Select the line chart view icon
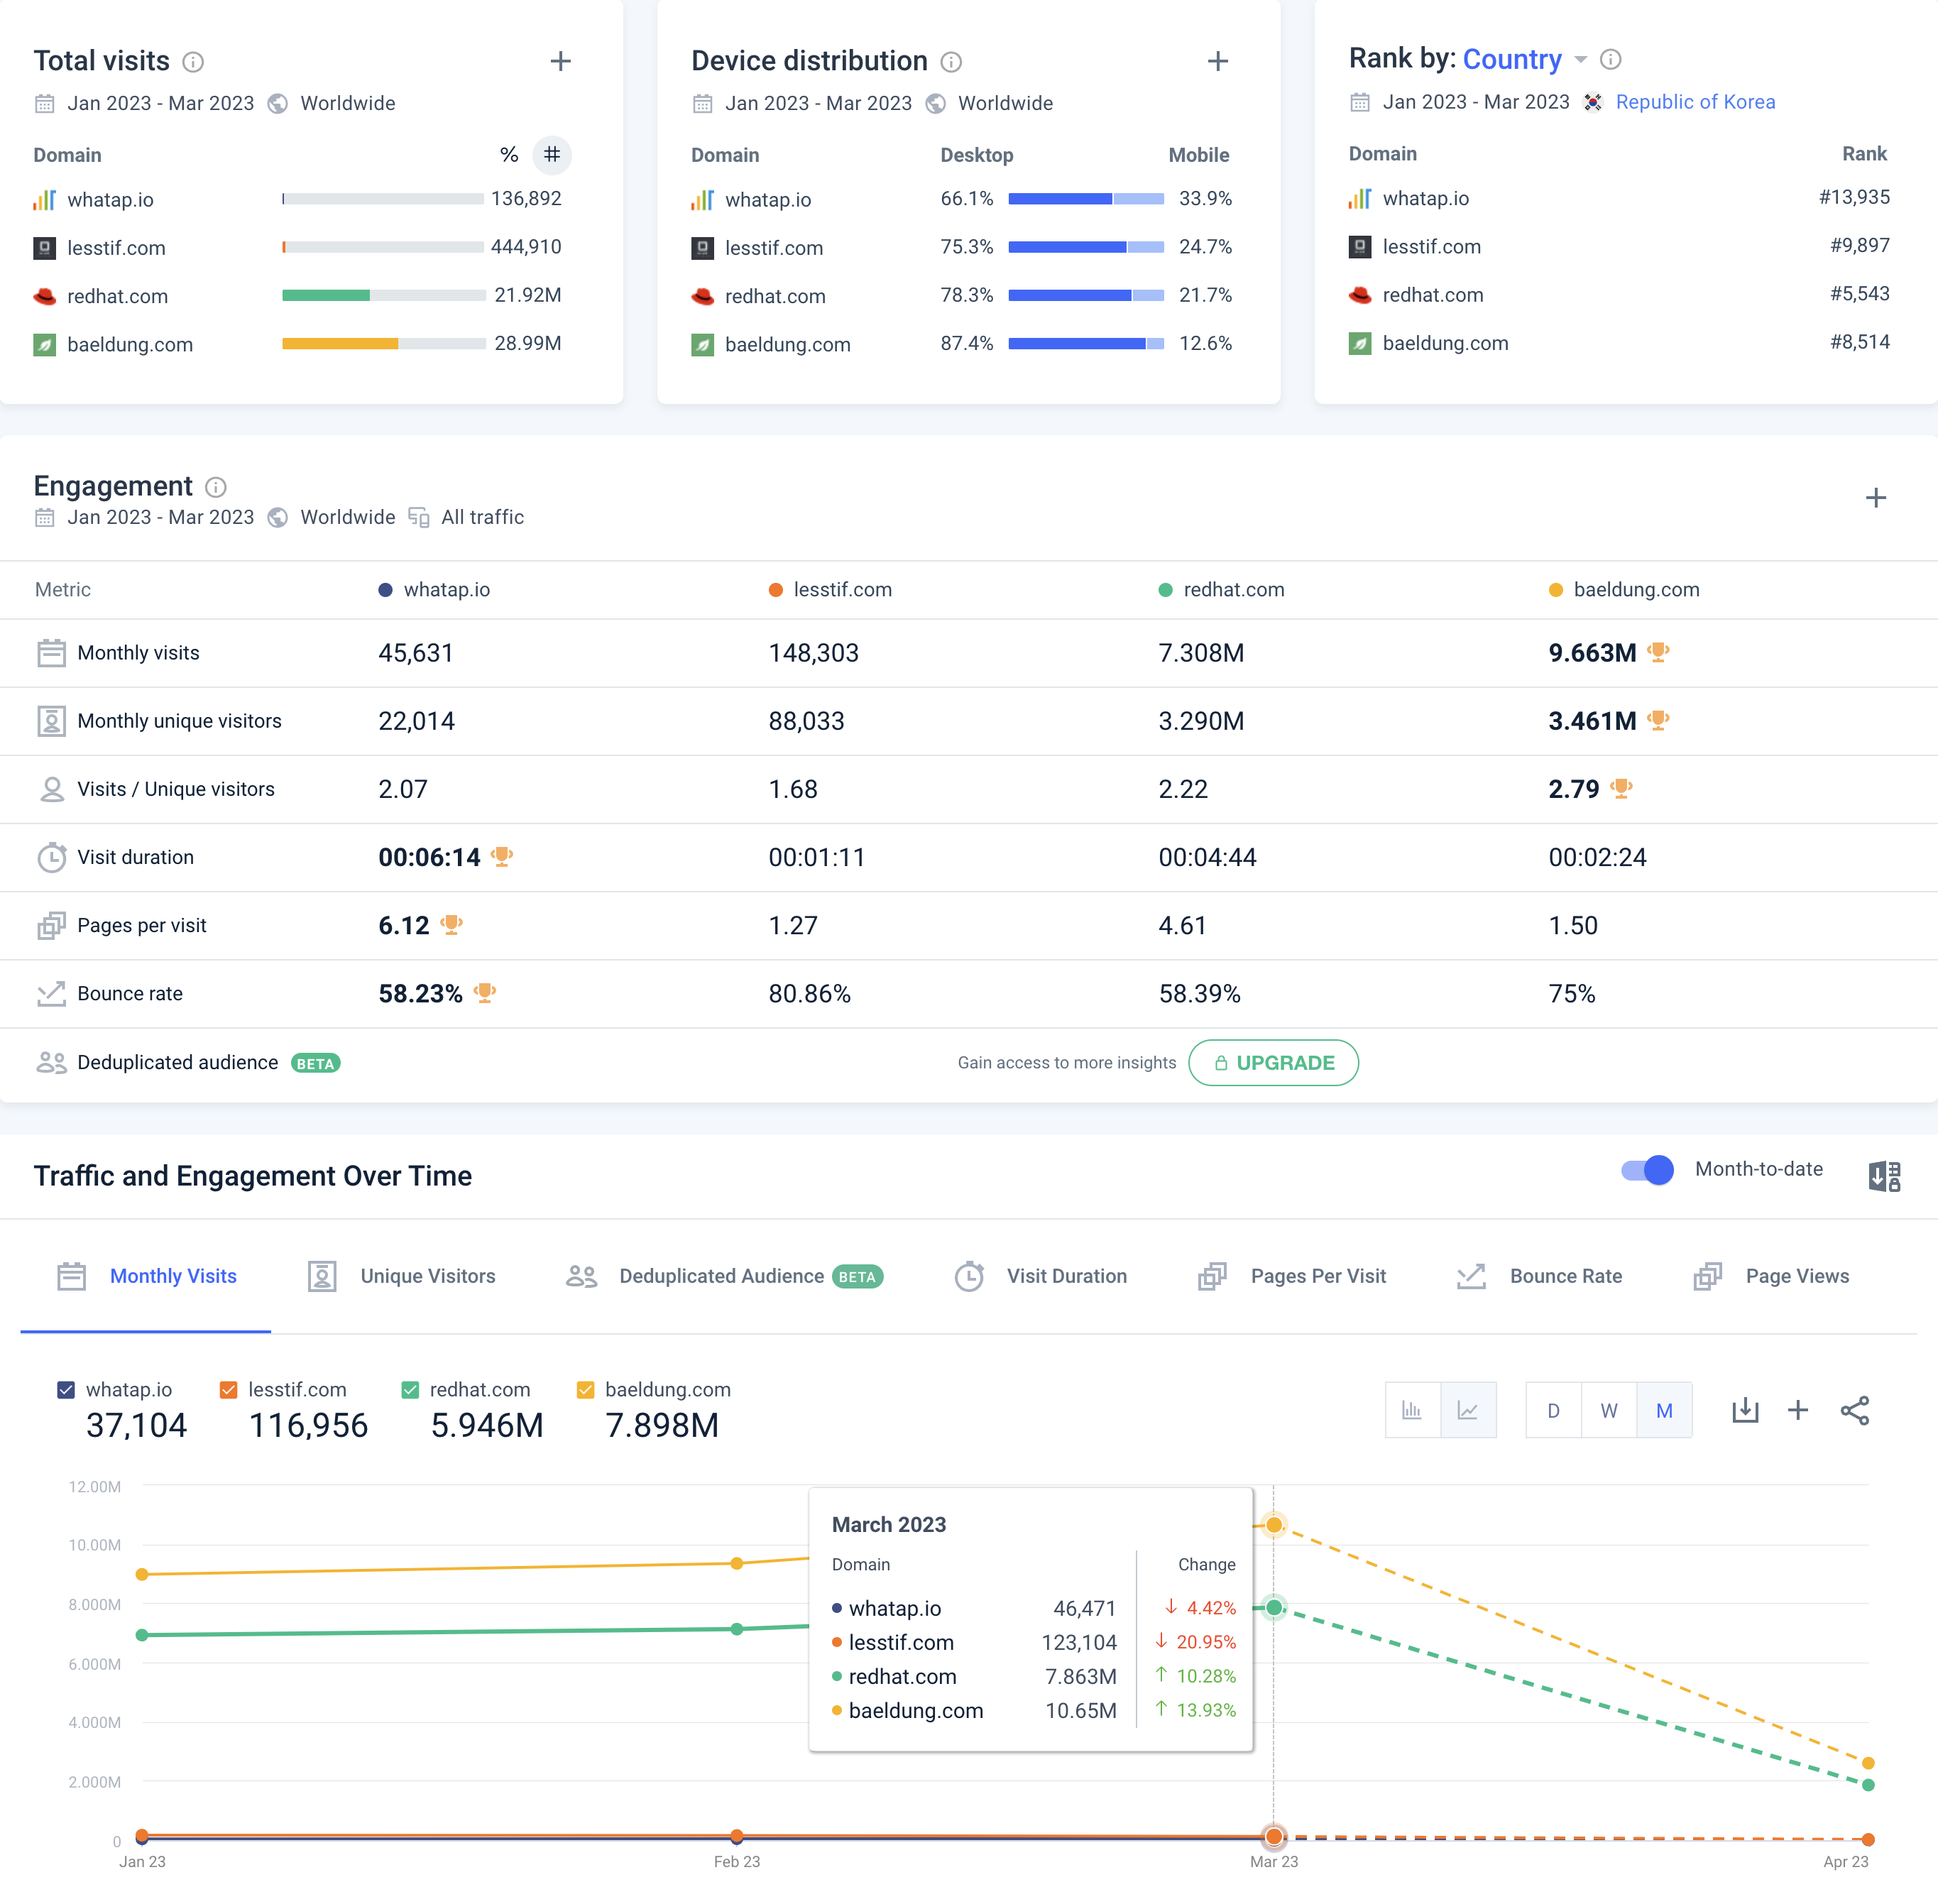The height and width of the screenshot is (1904, 1938). (x=1468, y=1410)
